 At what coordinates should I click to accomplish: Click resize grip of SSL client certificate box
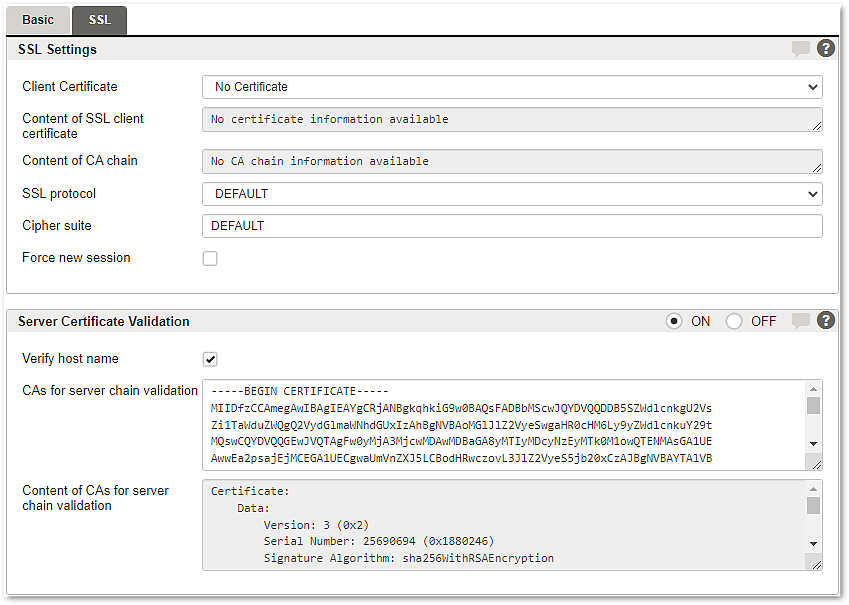[x=817, y=126]
